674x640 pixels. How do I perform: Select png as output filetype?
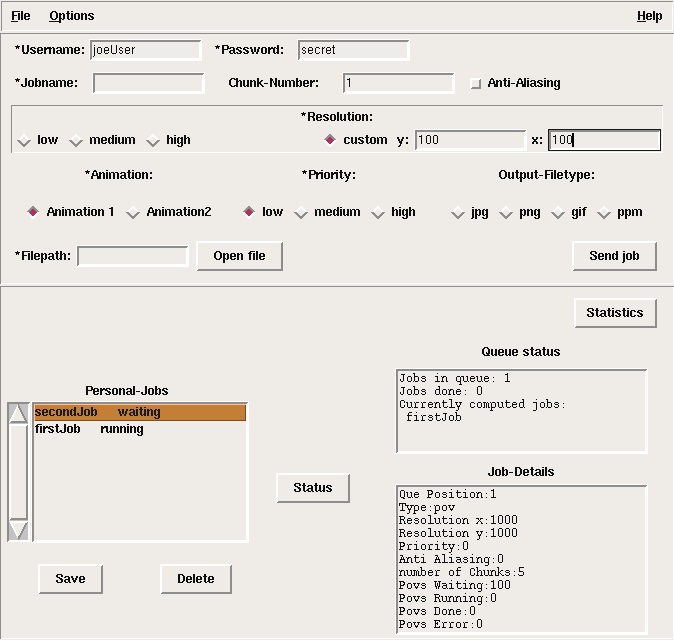pos(506,213)
